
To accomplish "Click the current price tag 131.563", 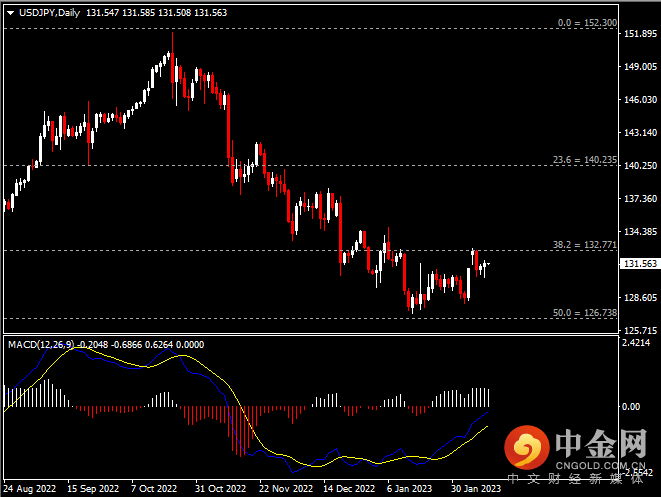I will coord(639,264).
